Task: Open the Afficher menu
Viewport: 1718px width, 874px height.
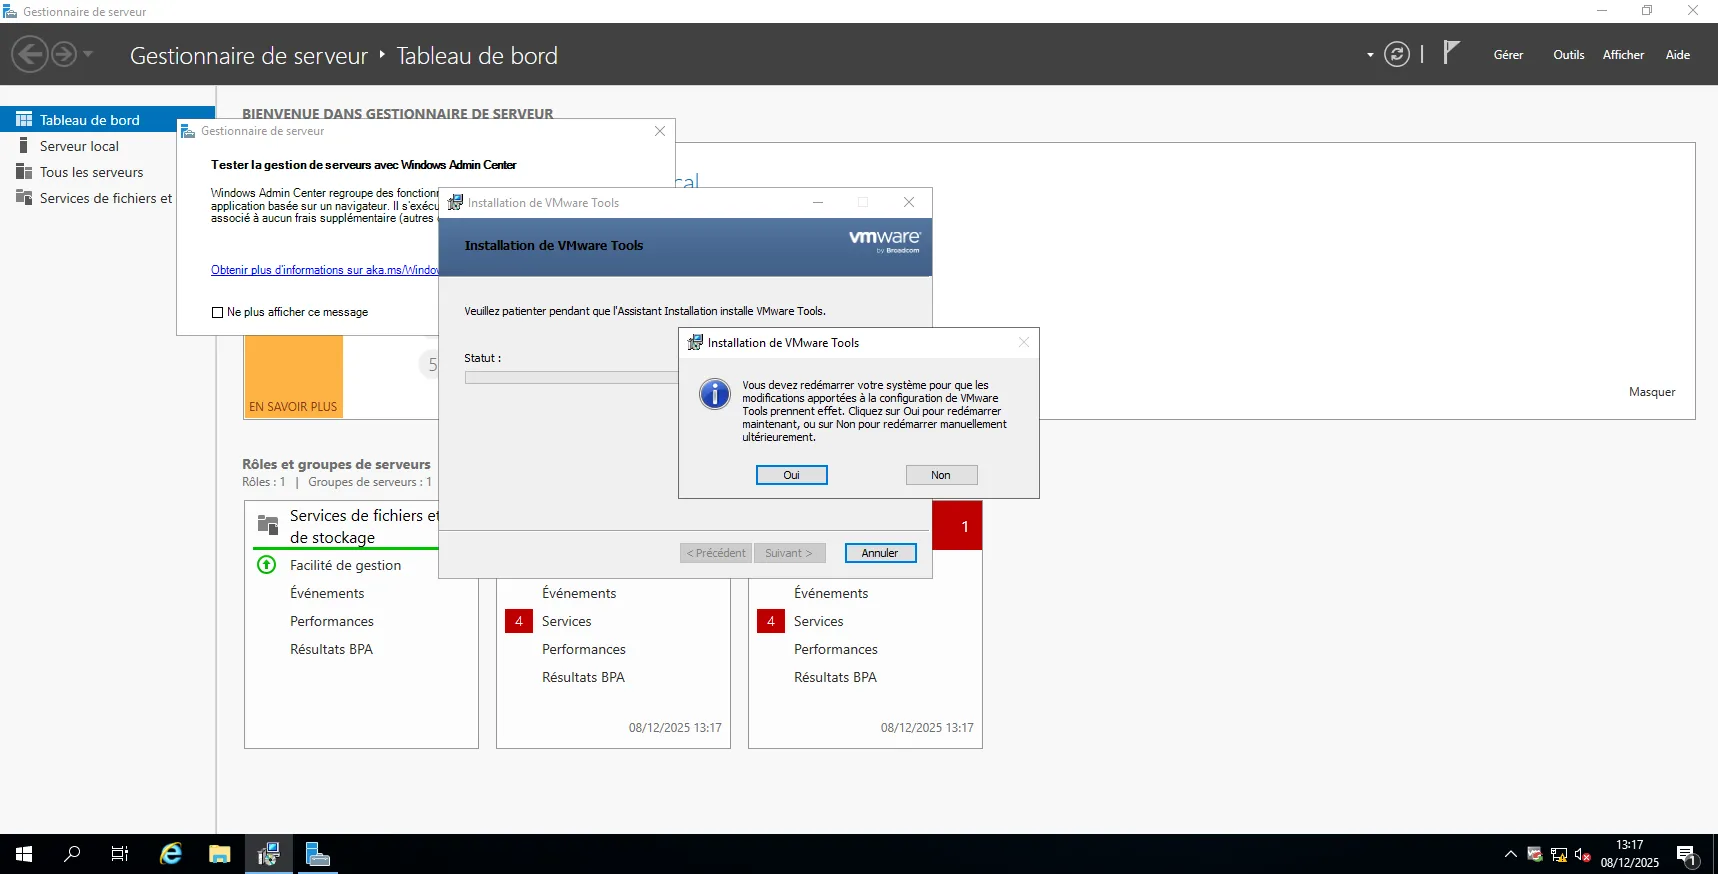Action: point(1623,55)
